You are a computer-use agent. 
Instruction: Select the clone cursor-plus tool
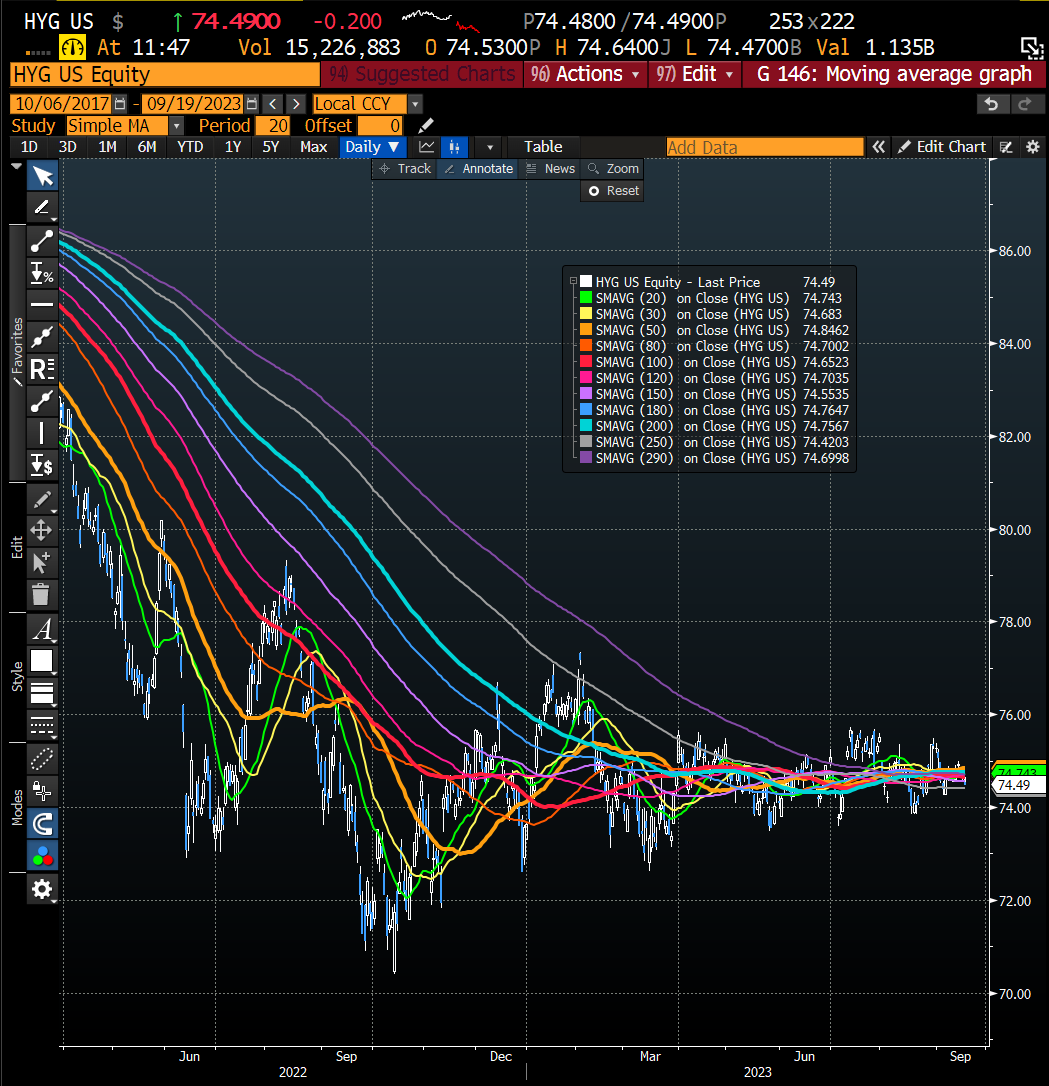[42, 562]
